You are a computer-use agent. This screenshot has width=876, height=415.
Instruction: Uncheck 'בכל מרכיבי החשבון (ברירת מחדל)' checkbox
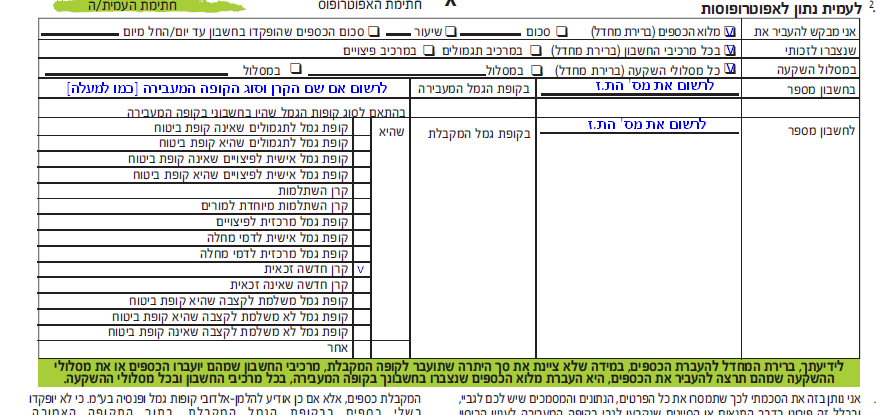[730, 50]
